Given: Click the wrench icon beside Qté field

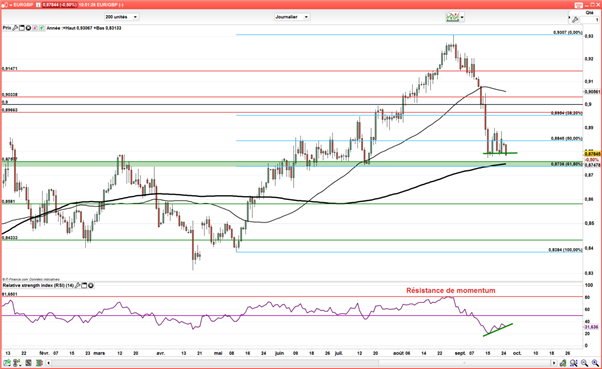Looking at the screenshot, I should coord(575,20).
